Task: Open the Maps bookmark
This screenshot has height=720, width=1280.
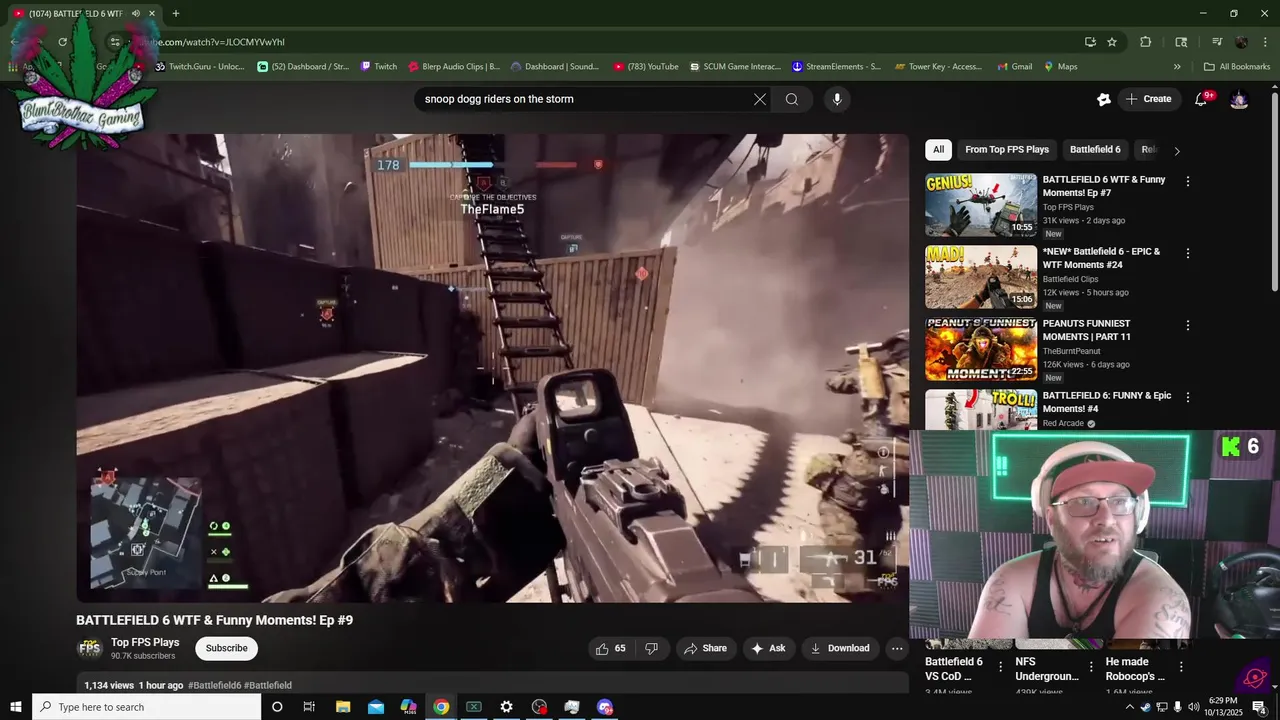Action: 1061,67
